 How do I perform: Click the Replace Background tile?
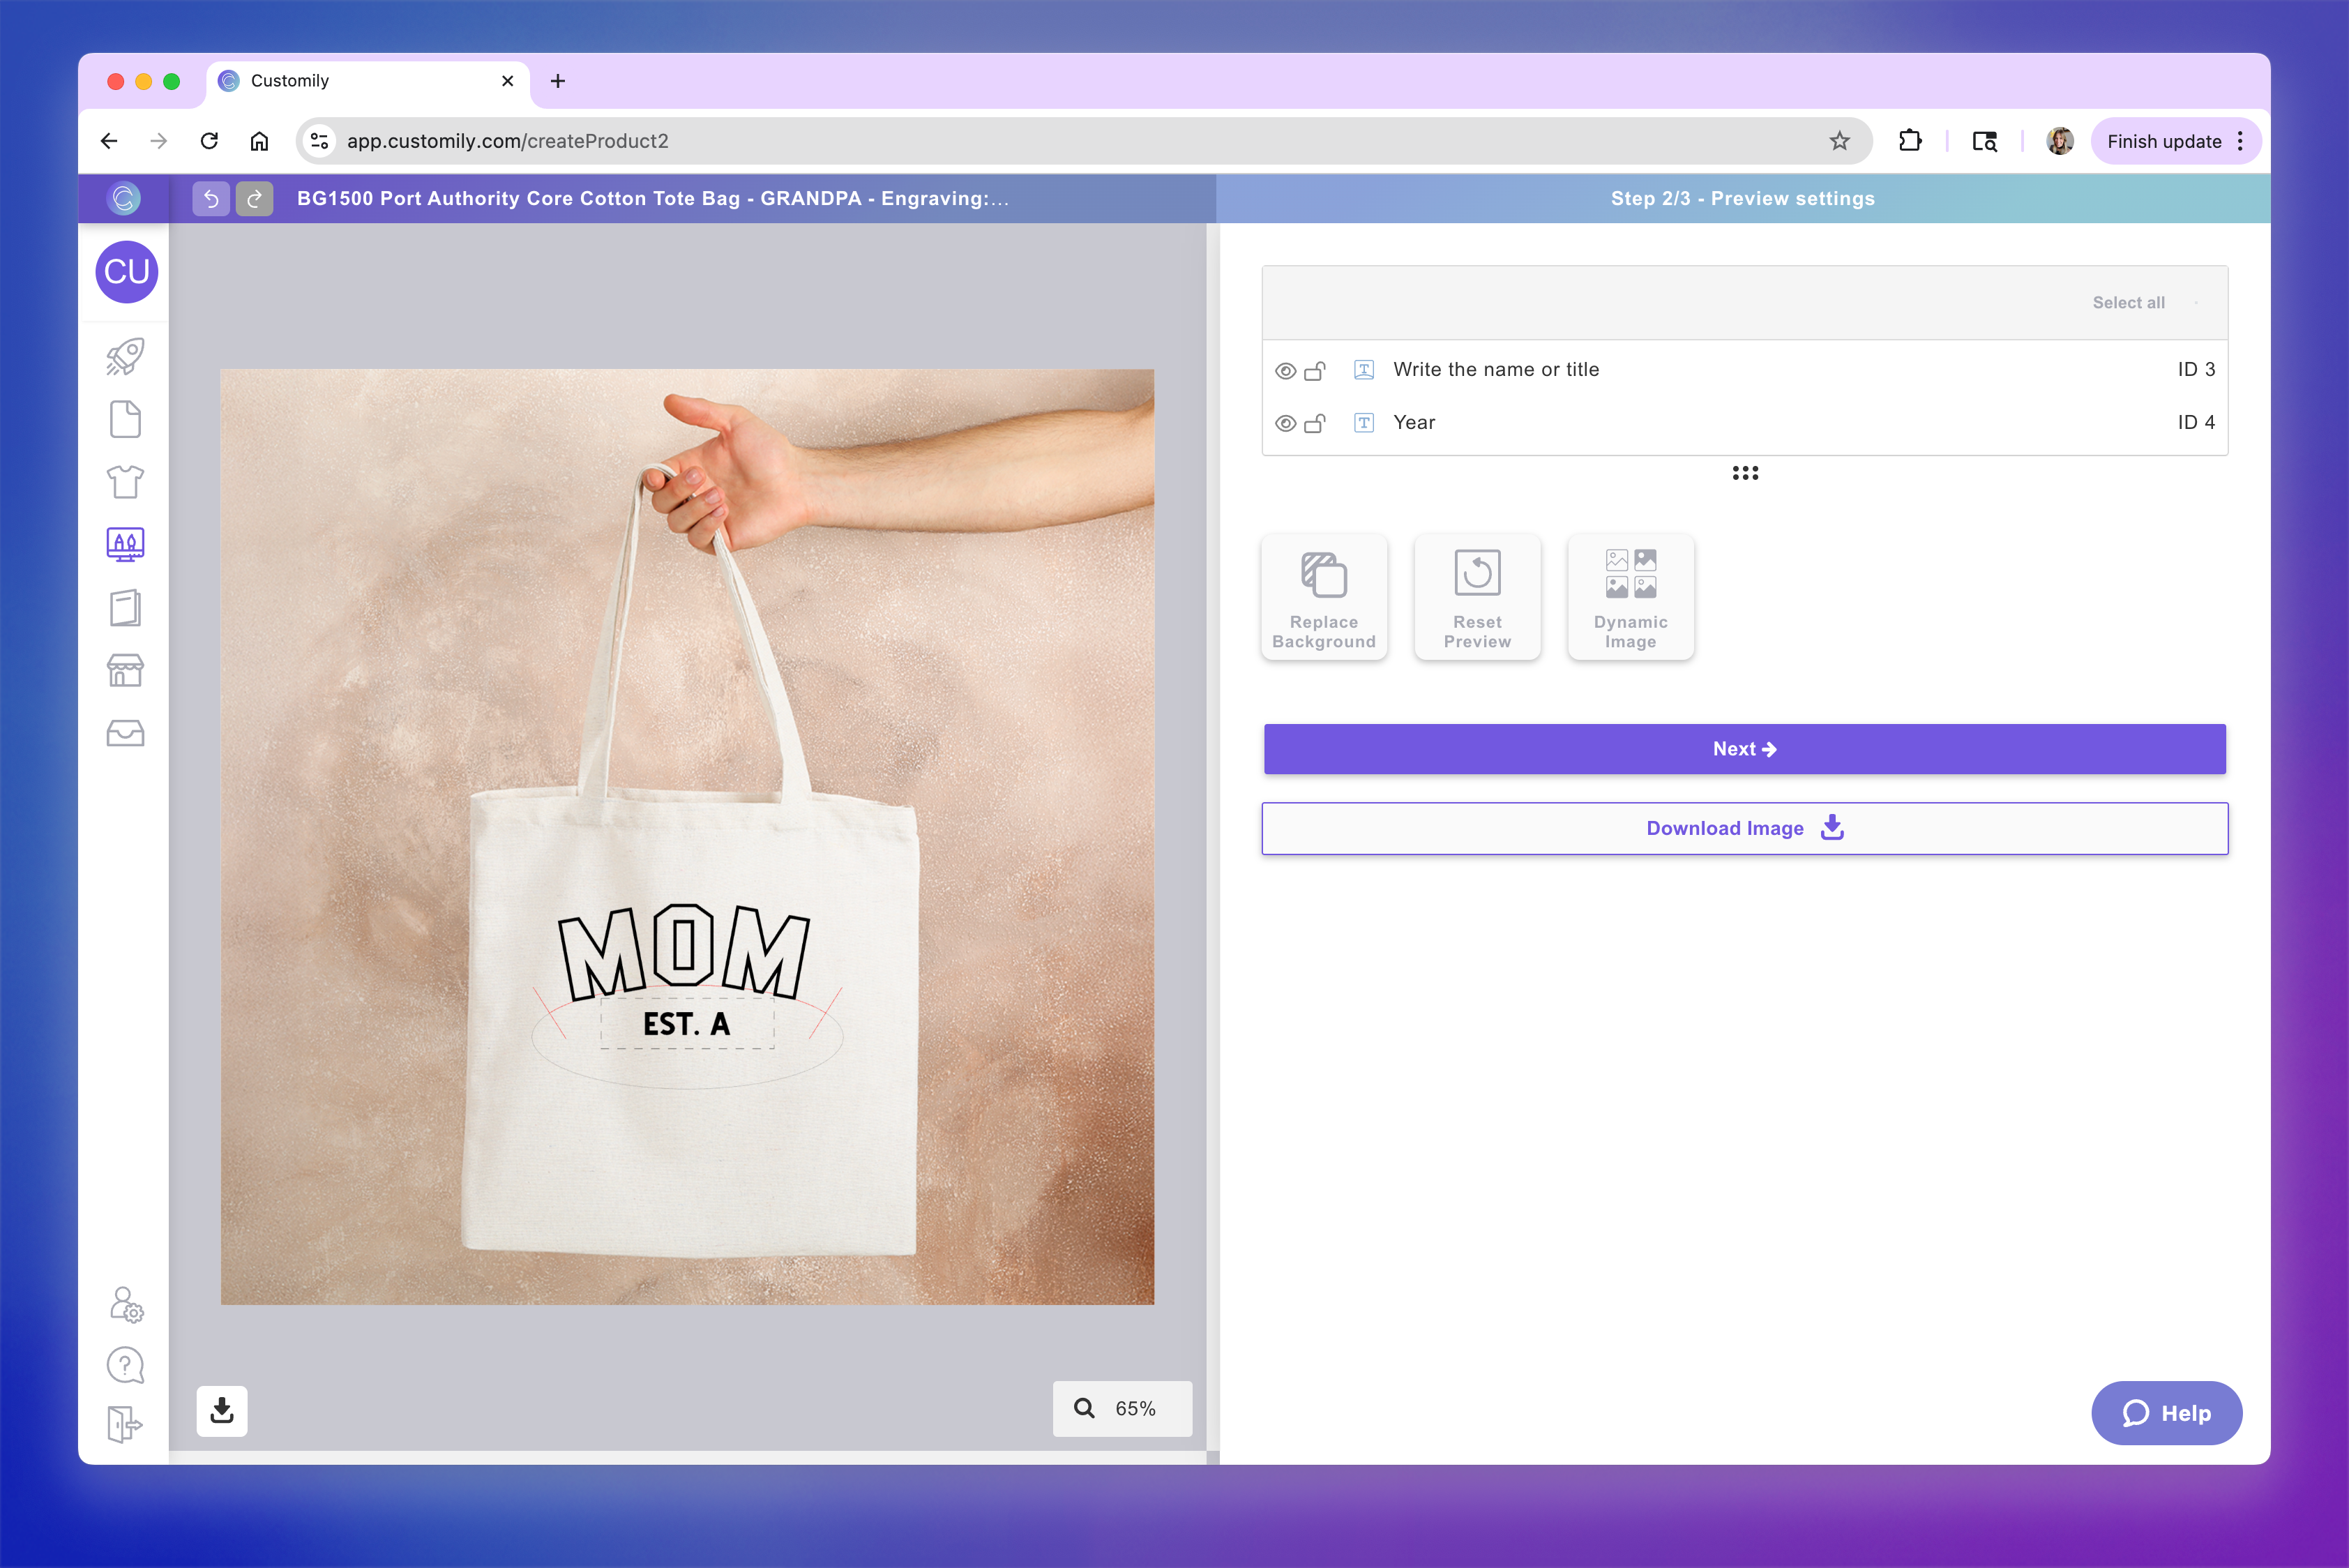[1323, 597]
